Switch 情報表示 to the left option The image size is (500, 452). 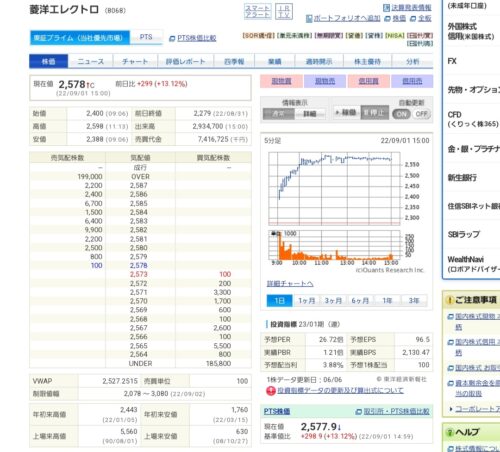(x=279, y=114)
